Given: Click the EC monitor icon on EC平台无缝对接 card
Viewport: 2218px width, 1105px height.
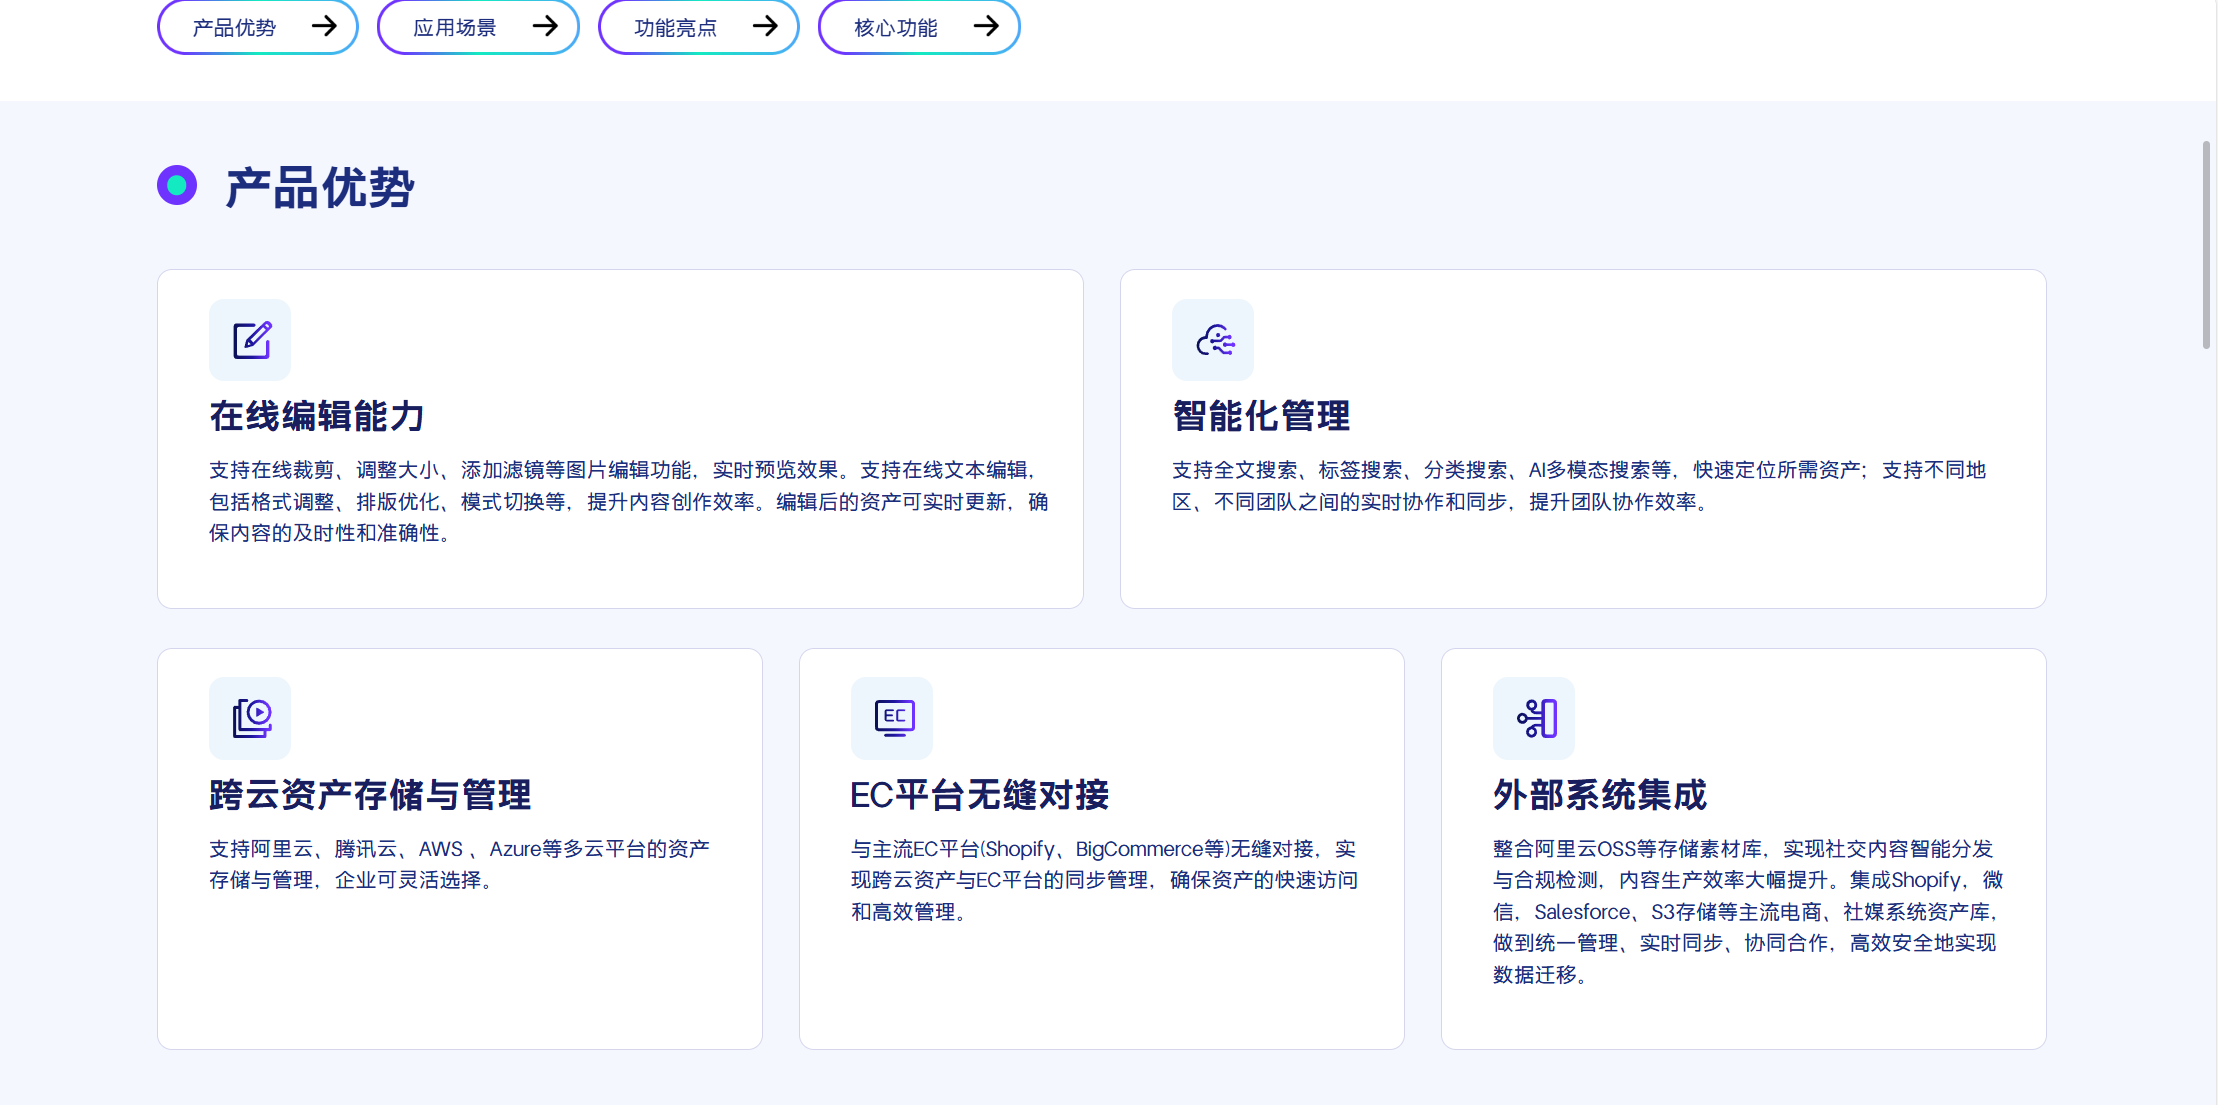Looking at the screenshot, I should [x=891, y=718].
